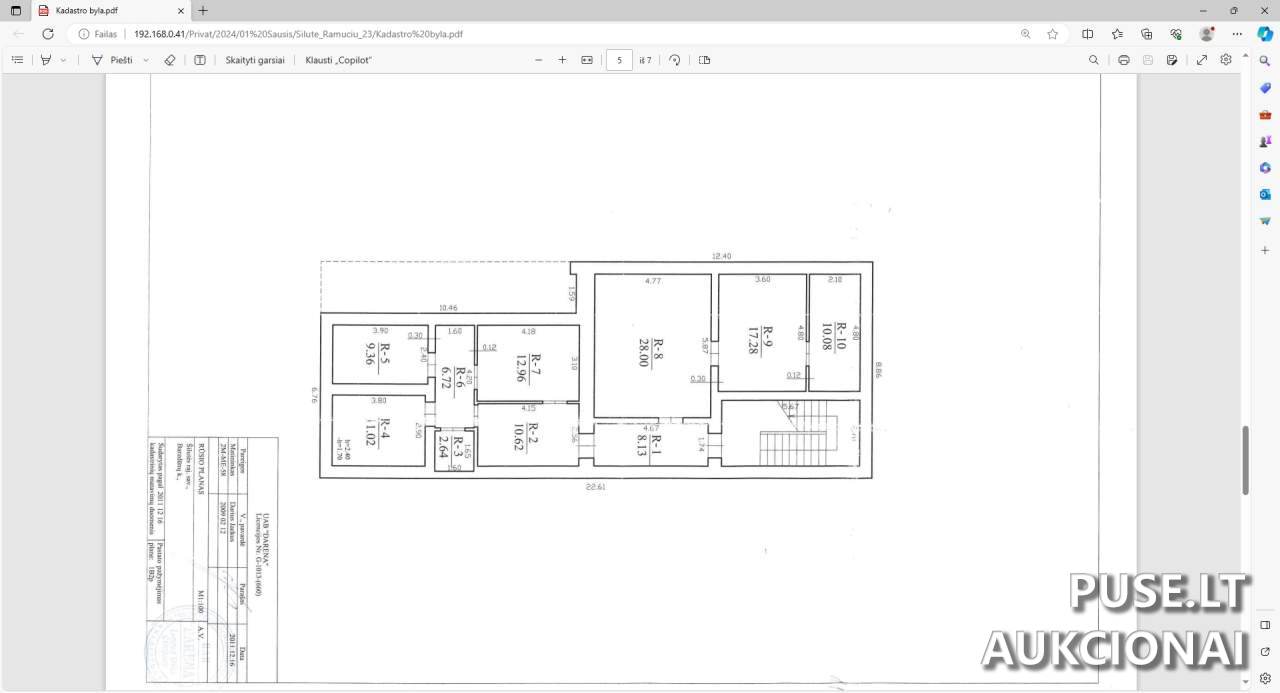Toggle the add text tool
1280x693 pixels.
coord(200,60)
